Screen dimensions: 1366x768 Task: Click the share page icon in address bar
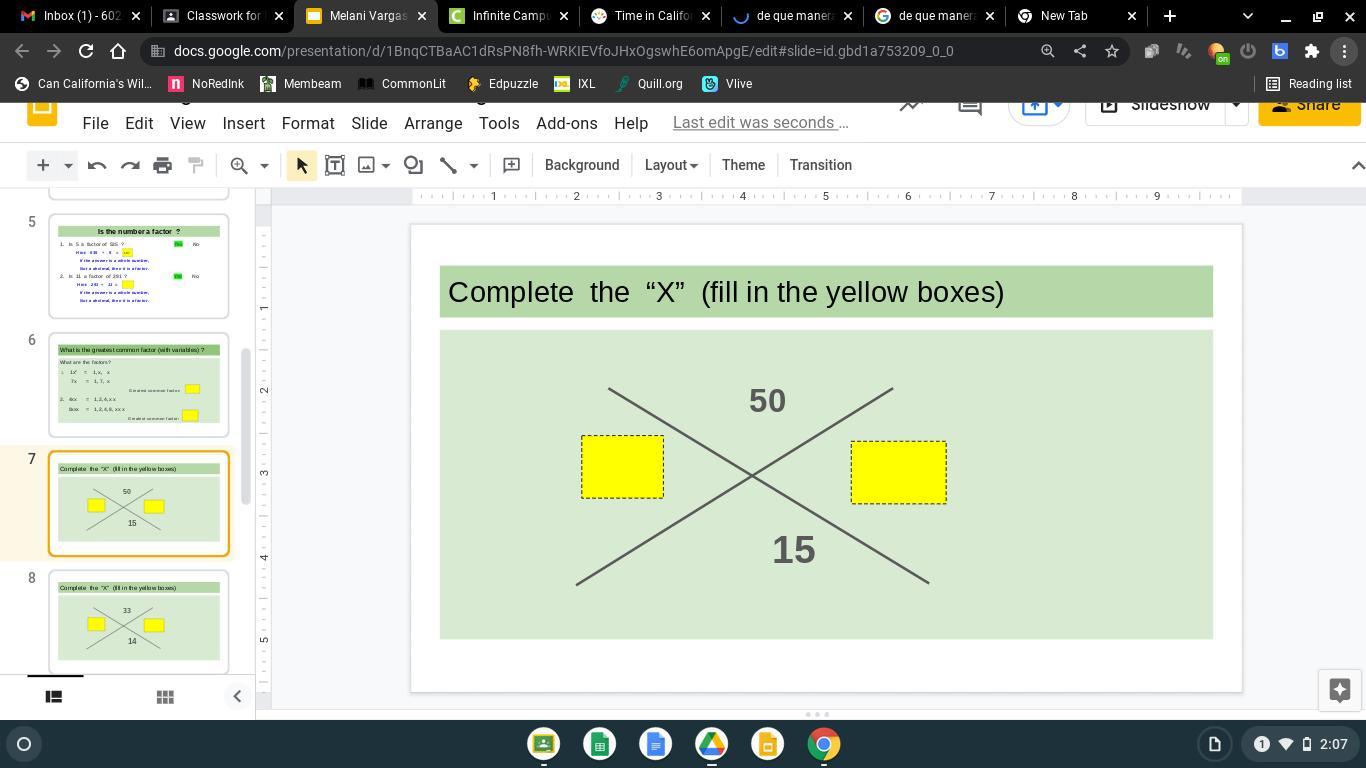point(1080,51)
